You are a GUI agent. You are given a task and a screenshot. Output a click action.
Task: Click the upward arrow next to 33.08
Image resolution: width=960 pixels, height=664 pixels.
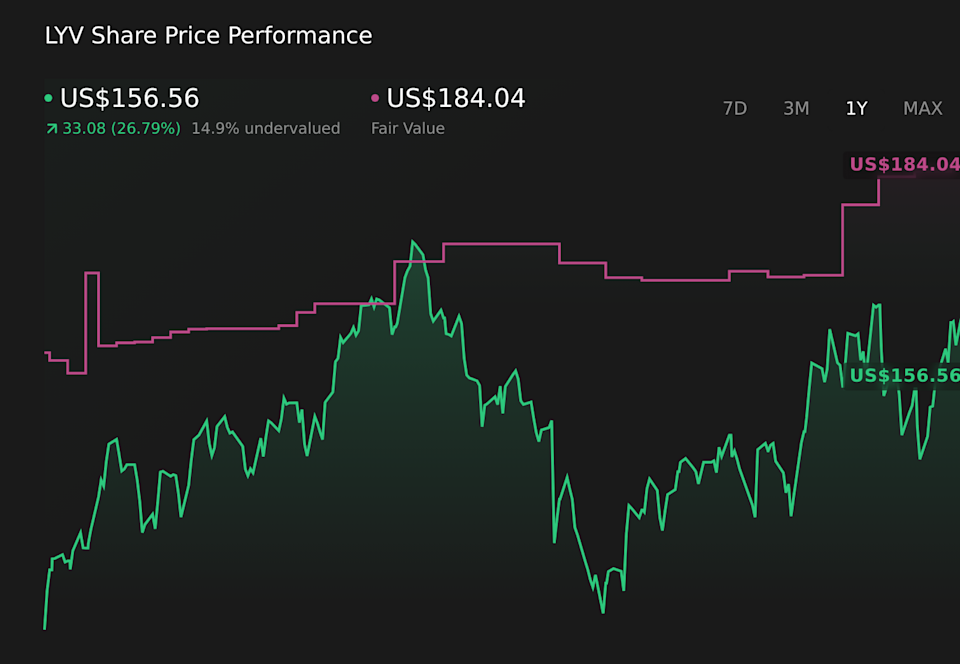(x=51, y=128)
